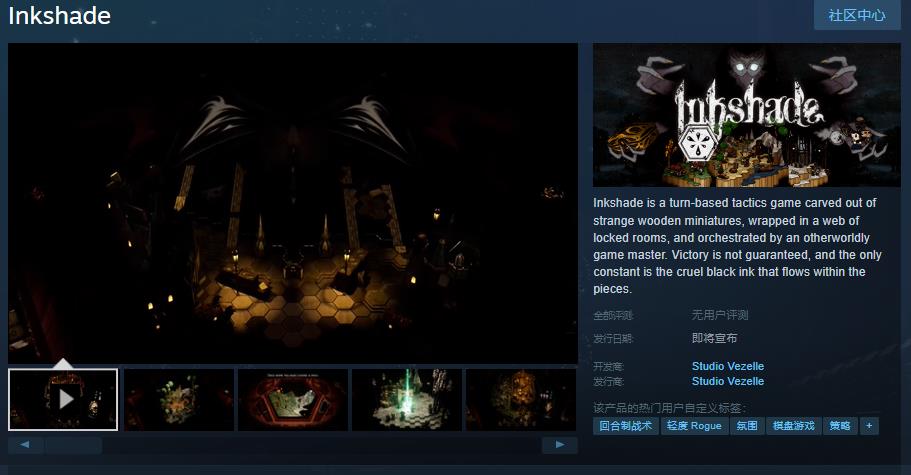Click the main video preview area
The height and width of the screenshot is (475, 911).
coord(293,203)
